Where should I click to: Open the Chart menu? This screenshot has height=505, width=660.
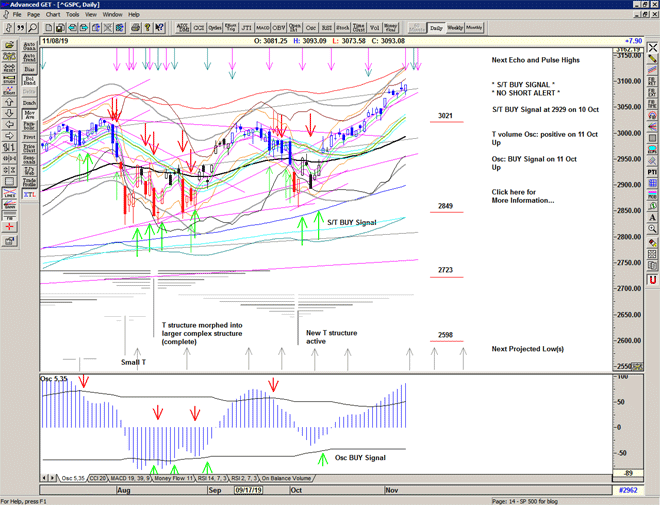[x=52, y=15]
